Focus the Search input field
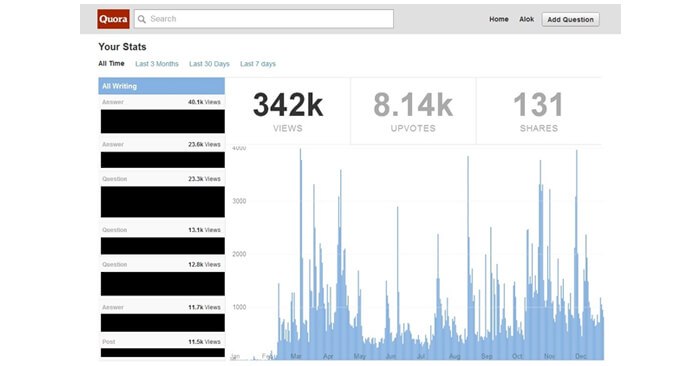Viewport: 700px width, 366px height. (264, 19)
